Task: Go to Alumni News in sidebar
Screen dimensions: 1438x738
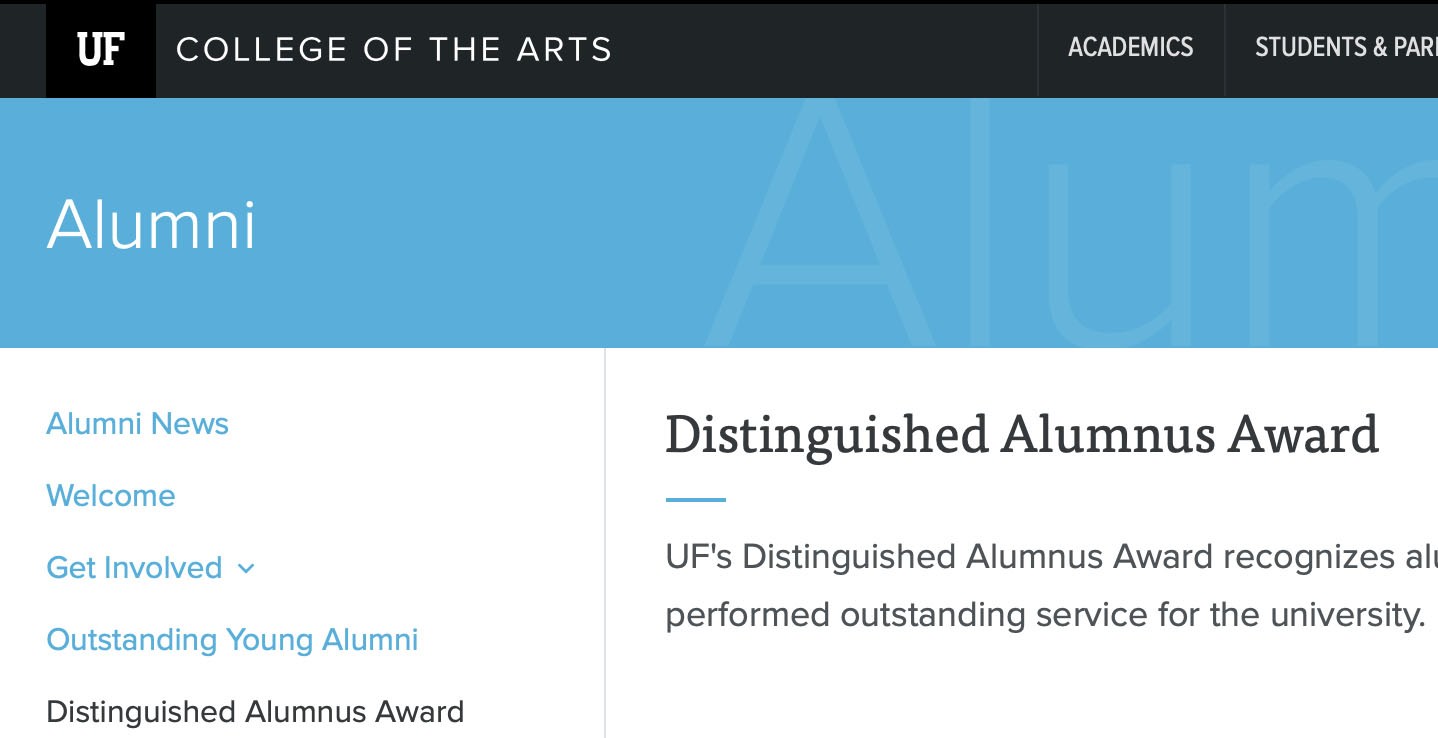Action: tap(137, 424)
